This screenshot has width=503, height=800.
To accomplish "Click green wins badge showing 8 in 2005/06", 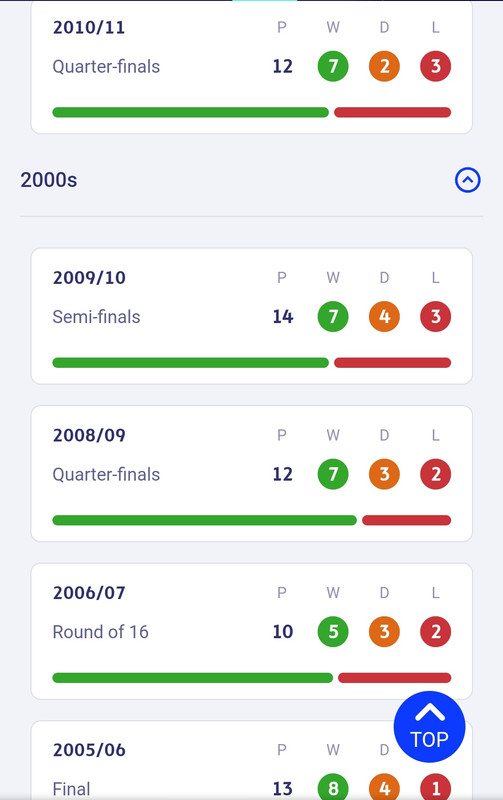I will pyautogui.click(x=333, y=787).
